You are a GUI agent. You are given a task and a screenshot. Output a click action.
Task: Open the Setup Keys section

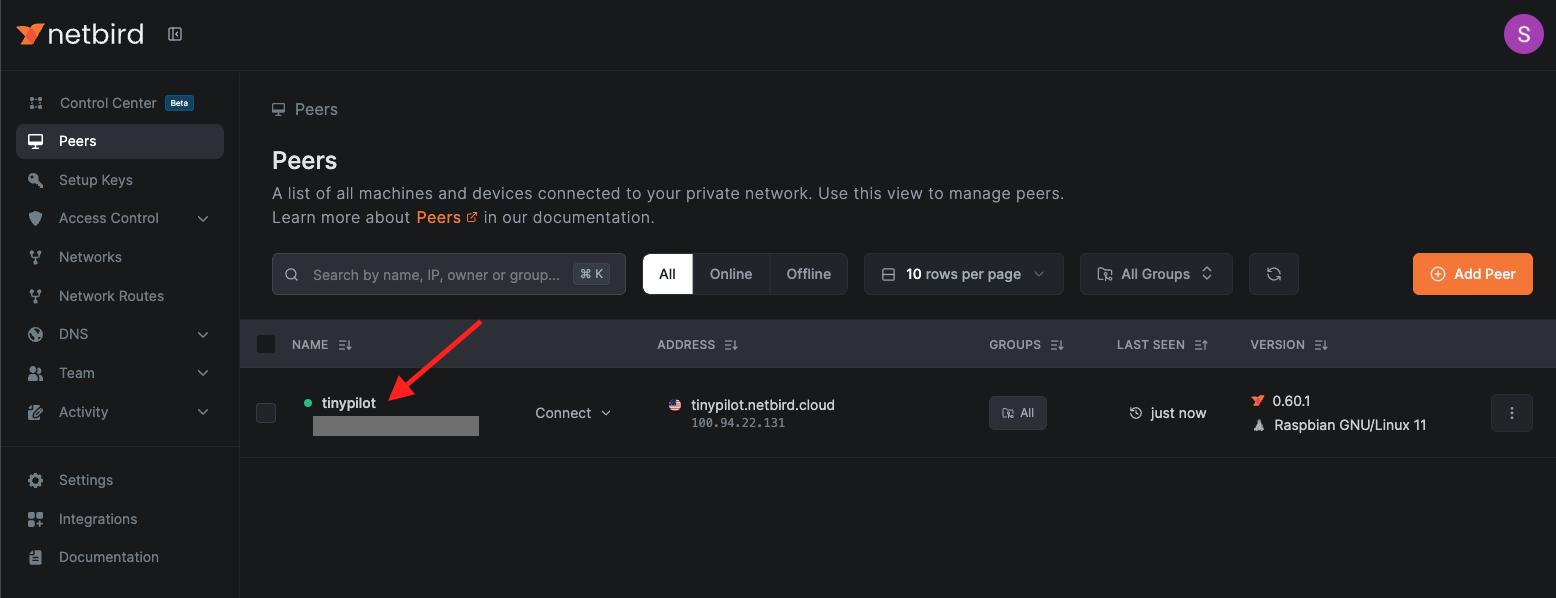96,180
